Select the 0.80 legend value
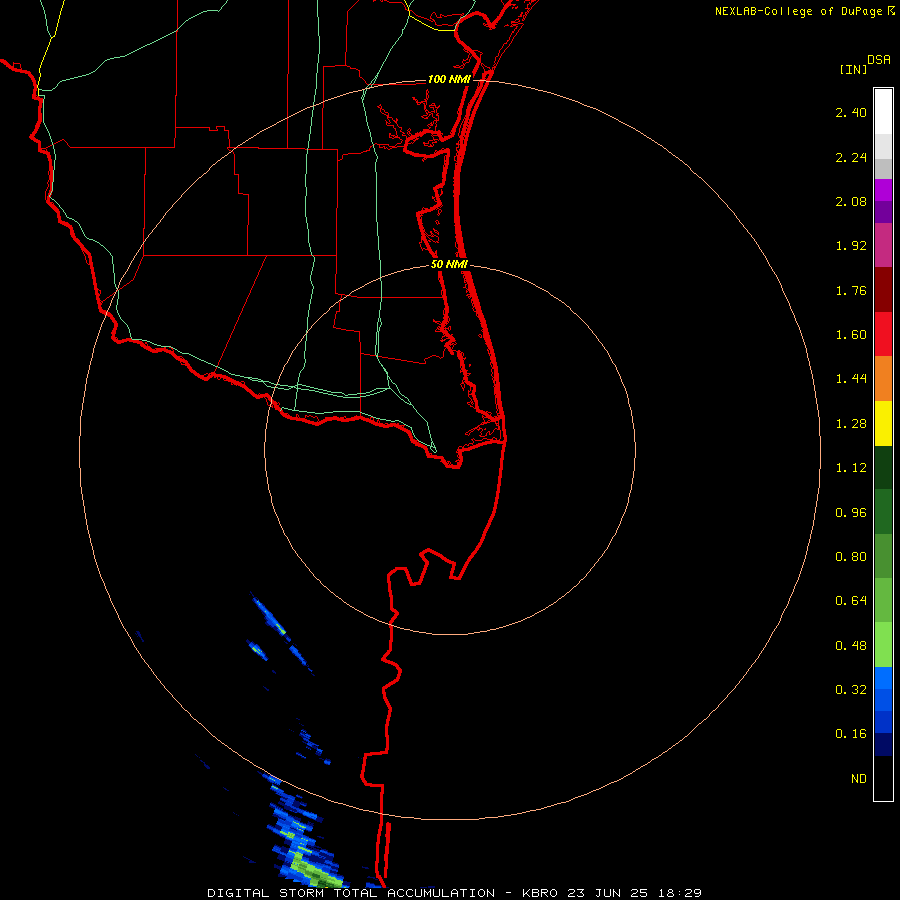The height and width of the screenshot is (900, 900). (x=851, y=557)
